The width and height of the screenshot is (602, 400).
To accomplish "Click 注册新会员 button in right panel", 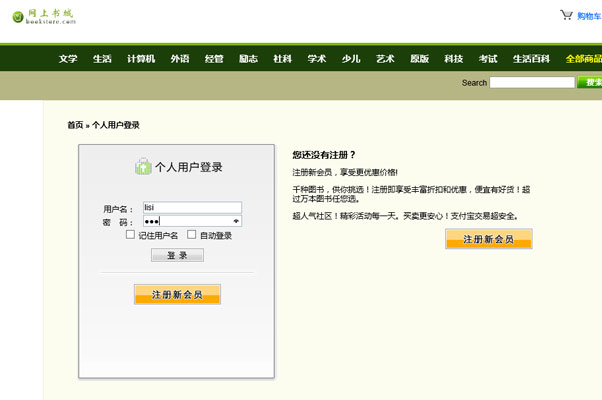I will 488,240.
